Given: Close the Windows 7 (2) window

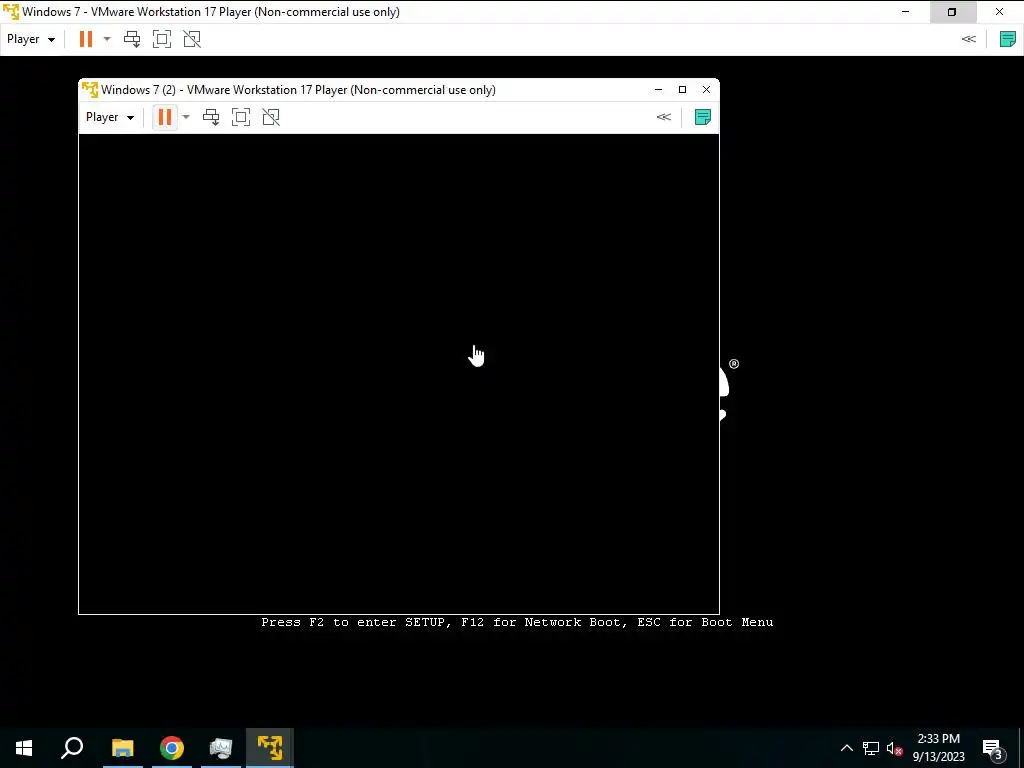Looking at the screenshot, I should pyautogui.click(x=707, y=89).
